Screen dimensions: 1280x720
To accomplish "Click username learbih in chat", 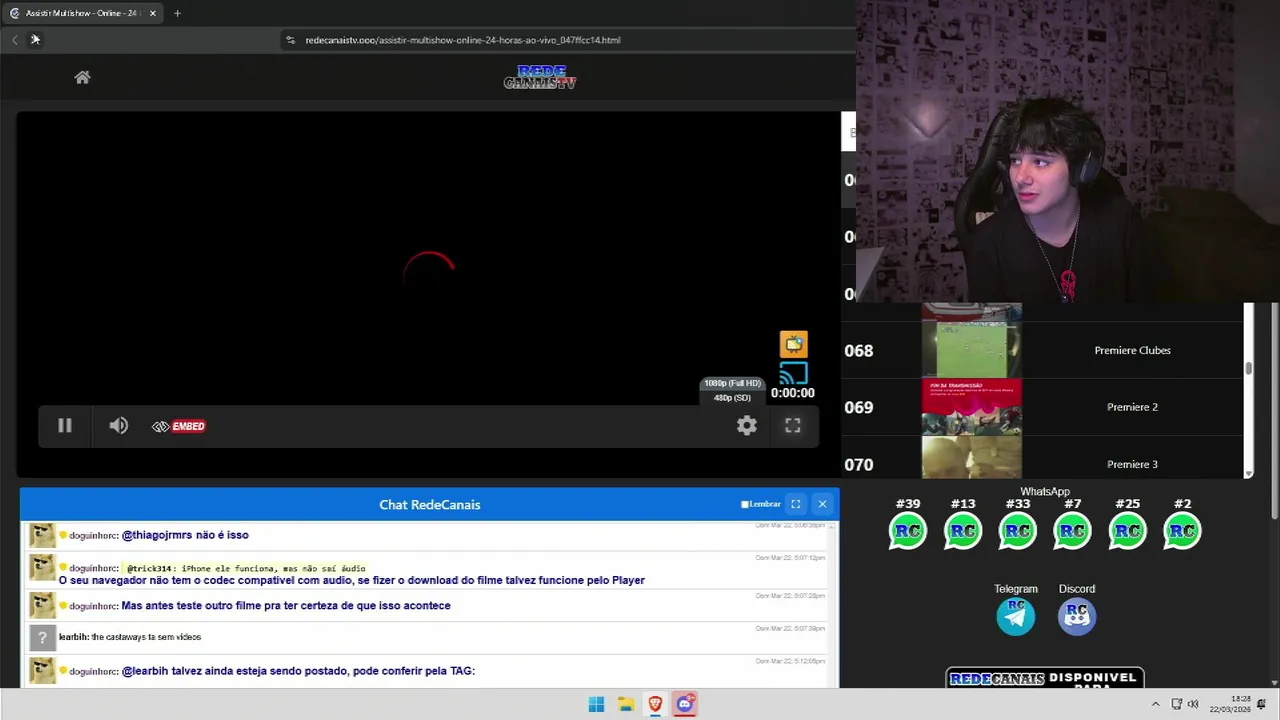I will coord(73,637).
